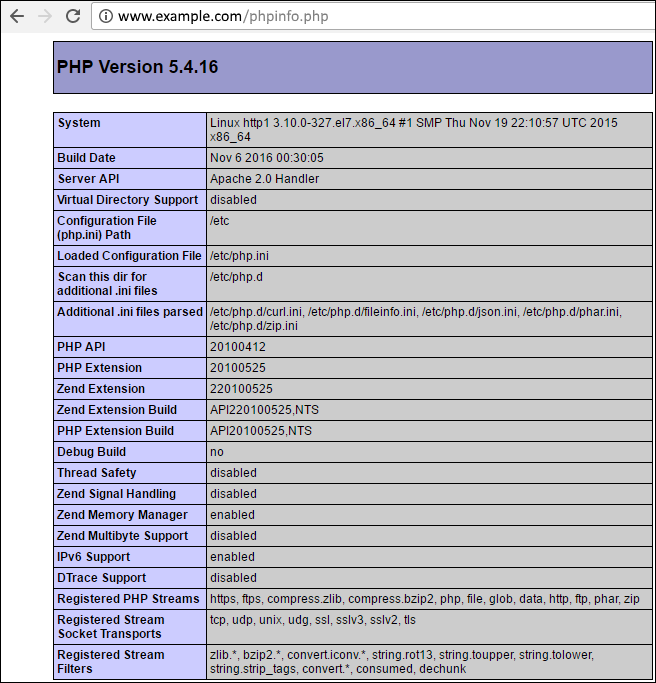Click the Apache 2.0 Handler value

(264, 179)
